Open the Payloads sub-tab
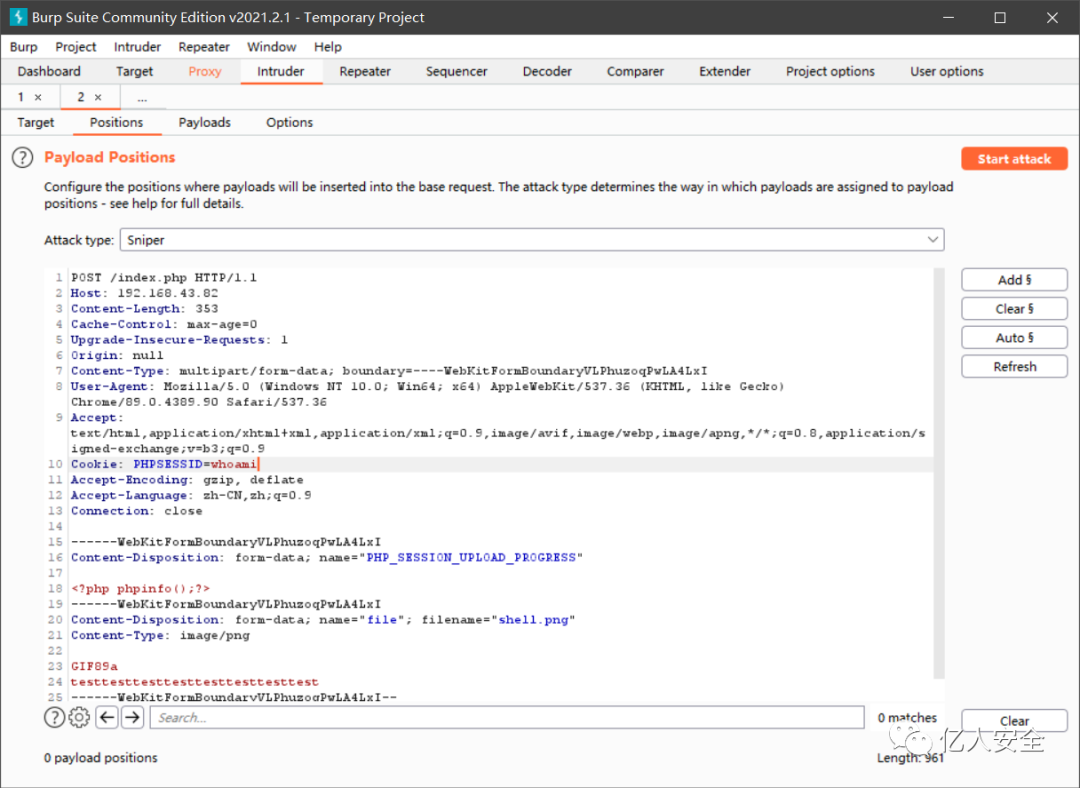Viewport: 1080px width, 788px height. [x=205, y=123]
